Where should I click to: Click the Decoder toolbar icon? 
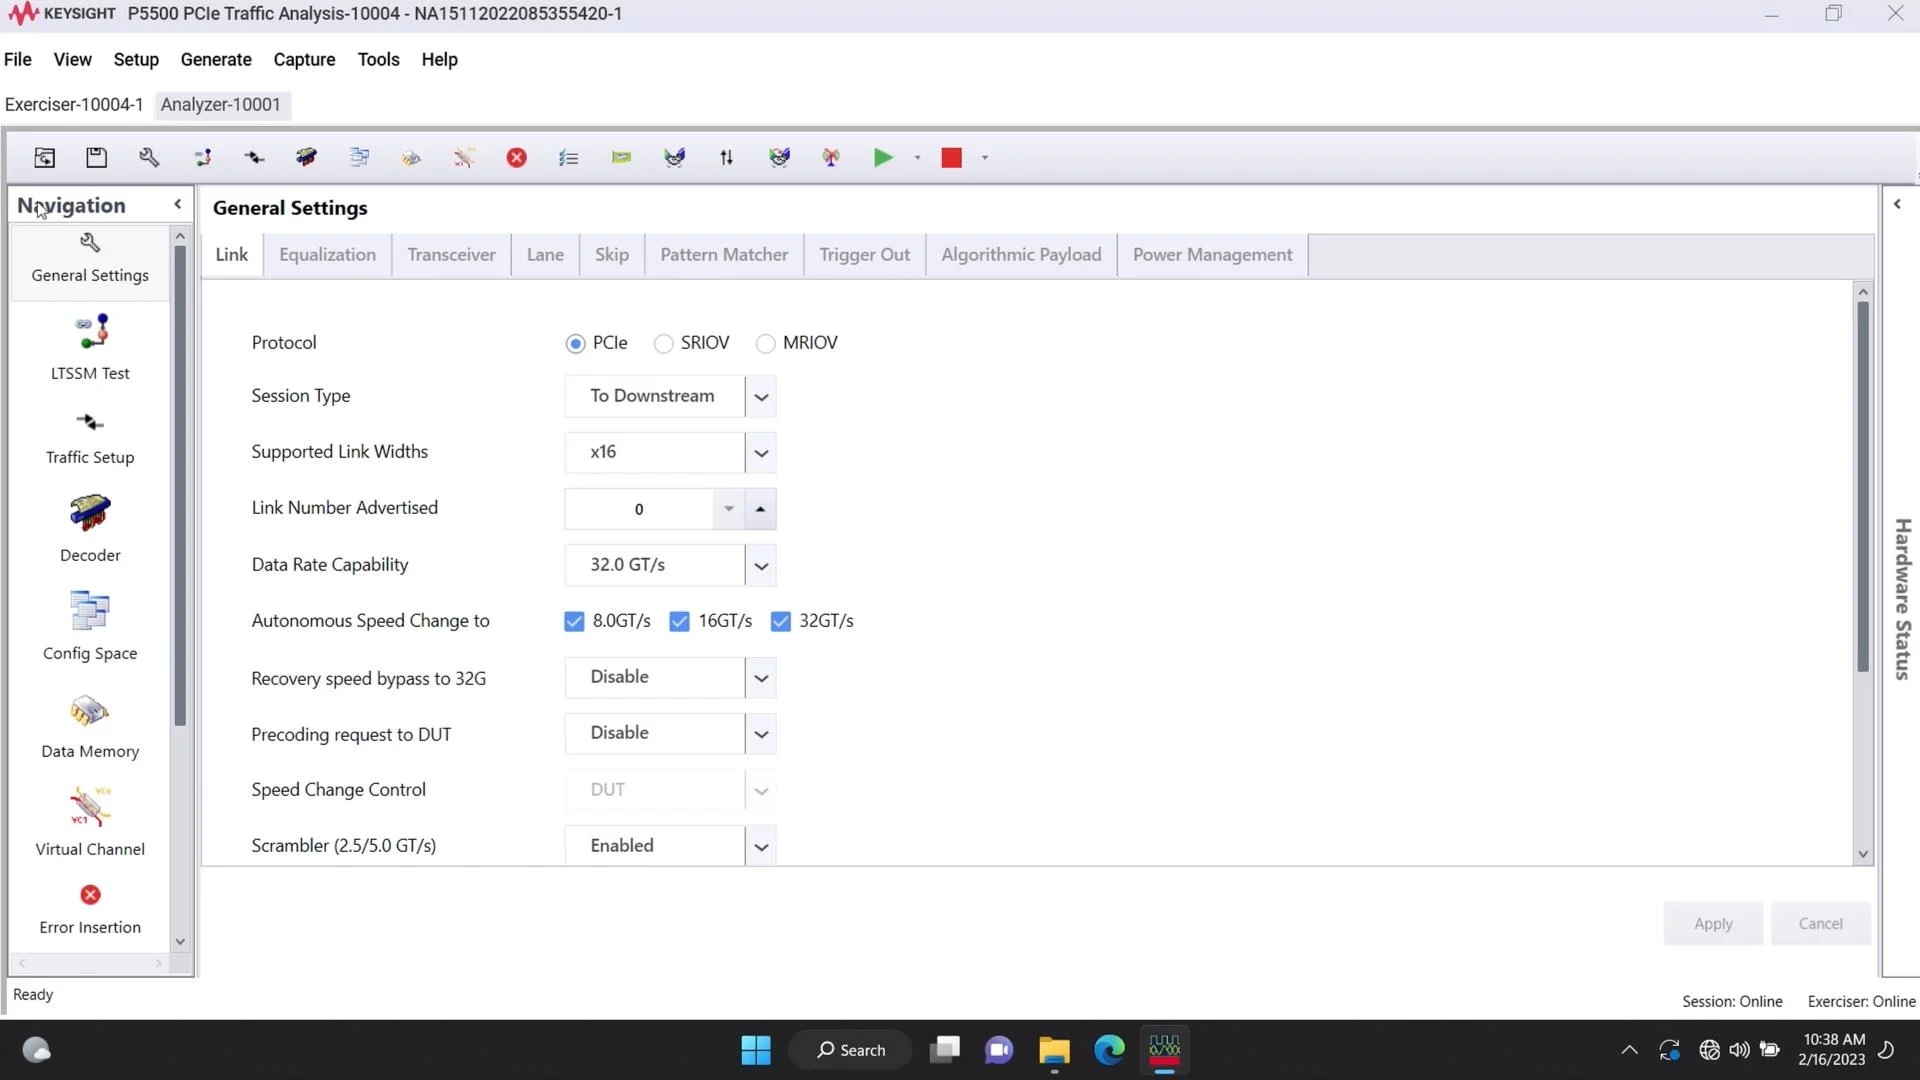point(306,157)
